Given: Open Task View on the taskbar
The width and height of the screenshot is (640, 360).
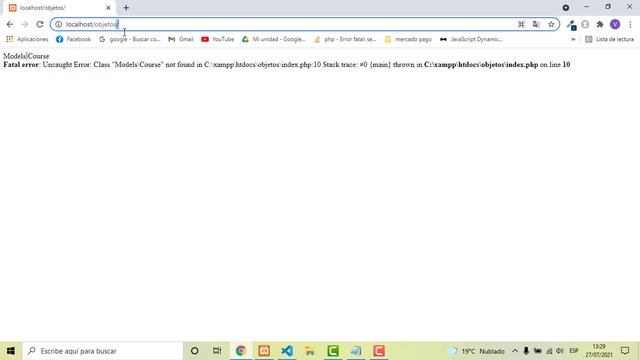Looking at the screenshot, I should click(x=217, y=351).
